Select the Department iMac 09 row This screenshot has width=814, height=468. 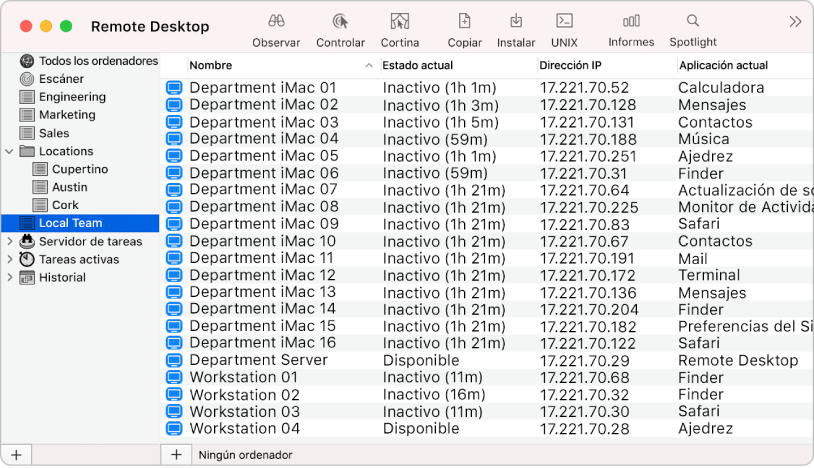tap(487, 224)
